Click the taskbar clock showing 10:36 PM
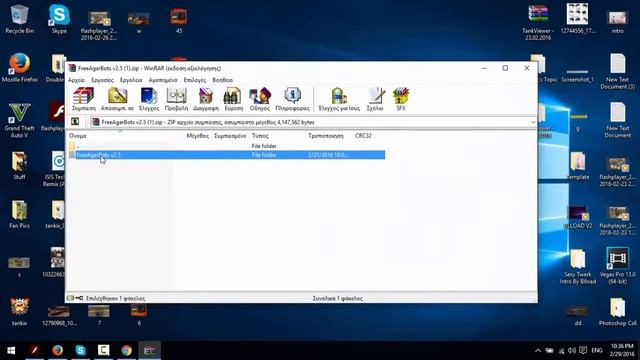640x360 pixels. pos(622,350)
